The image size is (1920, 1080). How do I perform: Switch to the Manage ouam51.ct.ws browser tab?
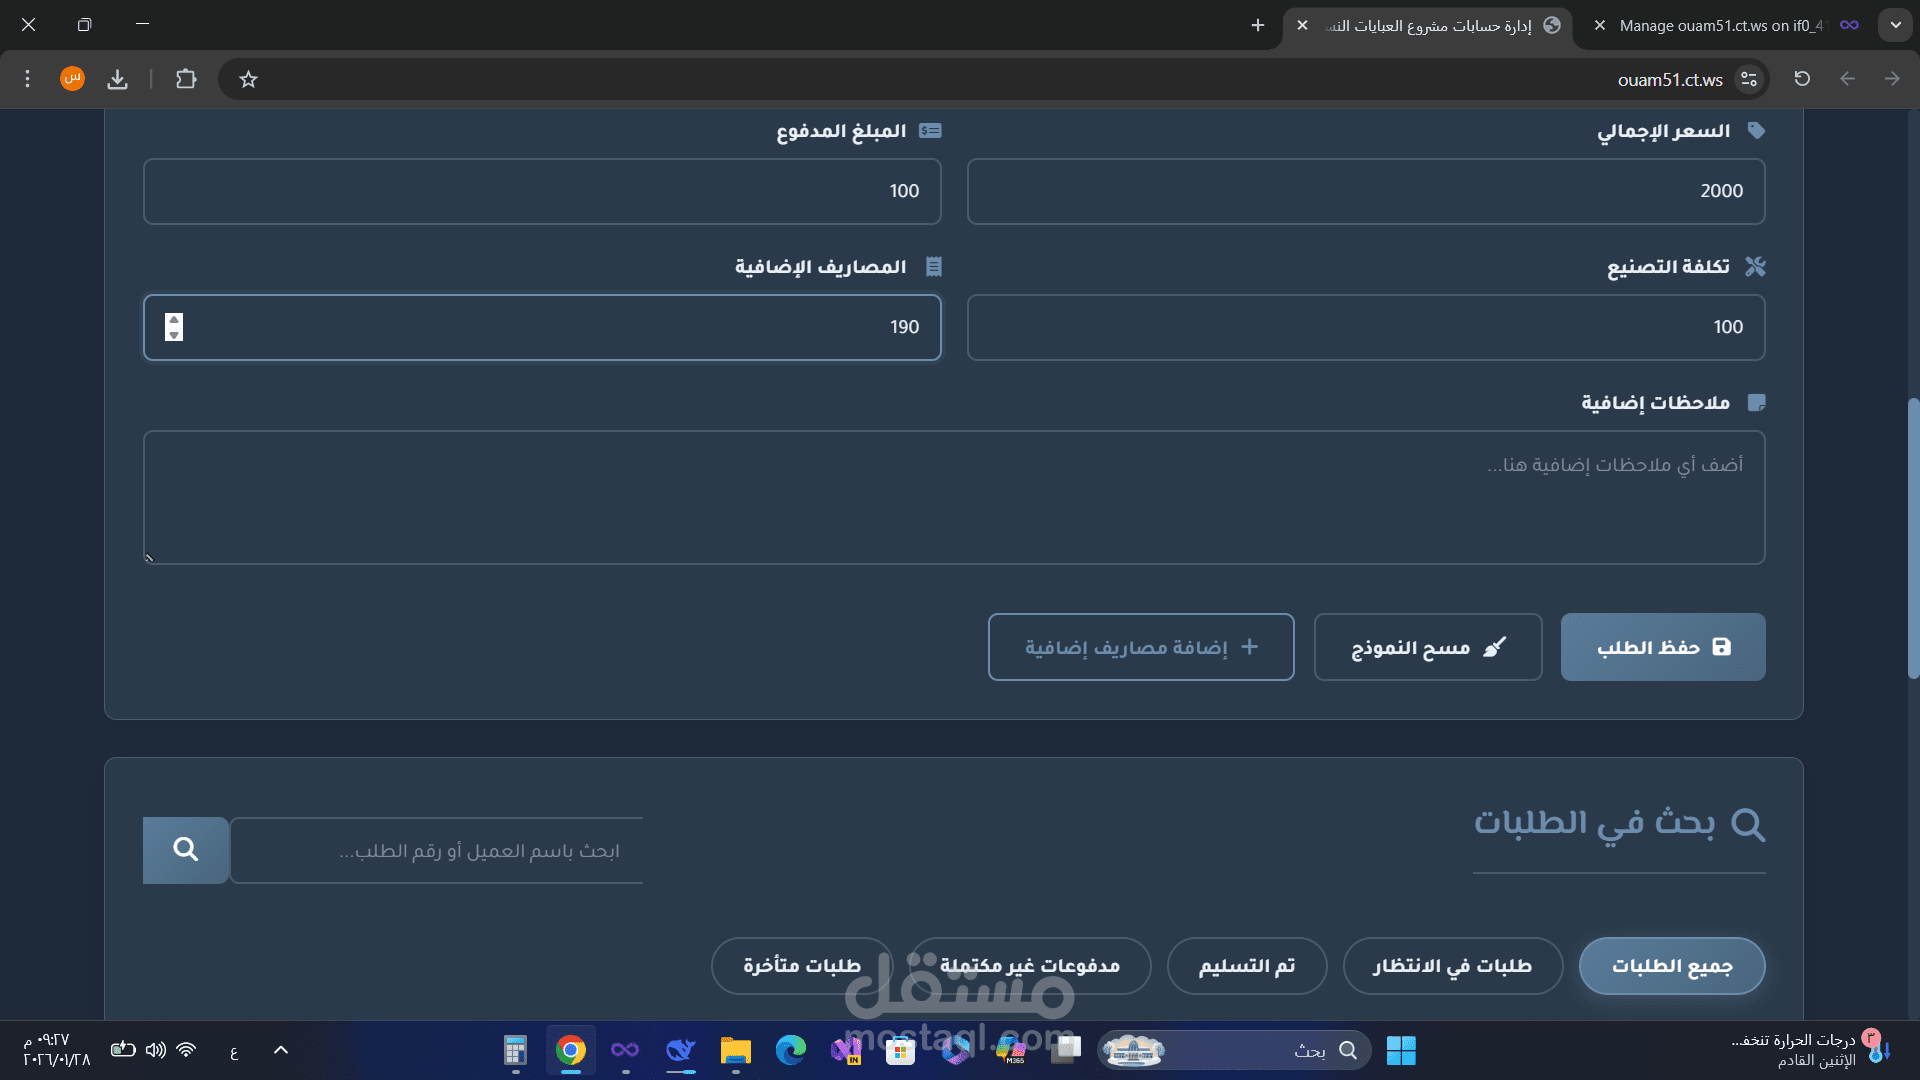coord(1720,26)
